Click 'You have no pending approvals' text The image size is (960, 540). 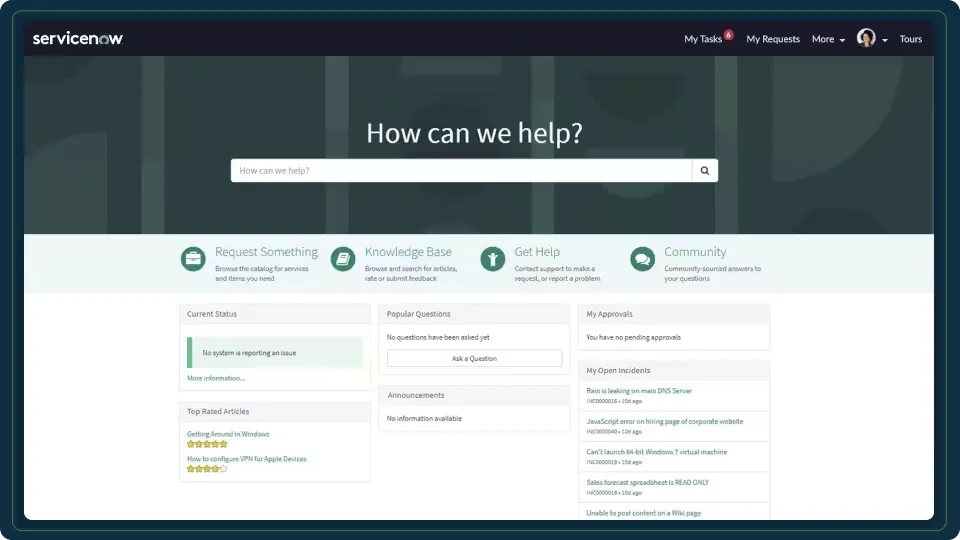633,337
